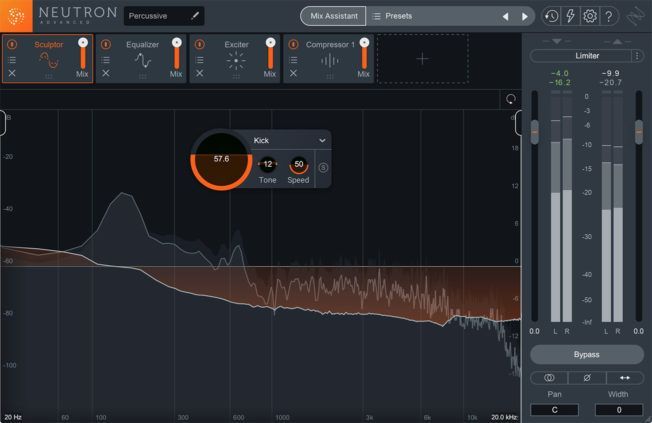
Task: Adjust the Exciter Mix slider
Action: tap(270, 53)
